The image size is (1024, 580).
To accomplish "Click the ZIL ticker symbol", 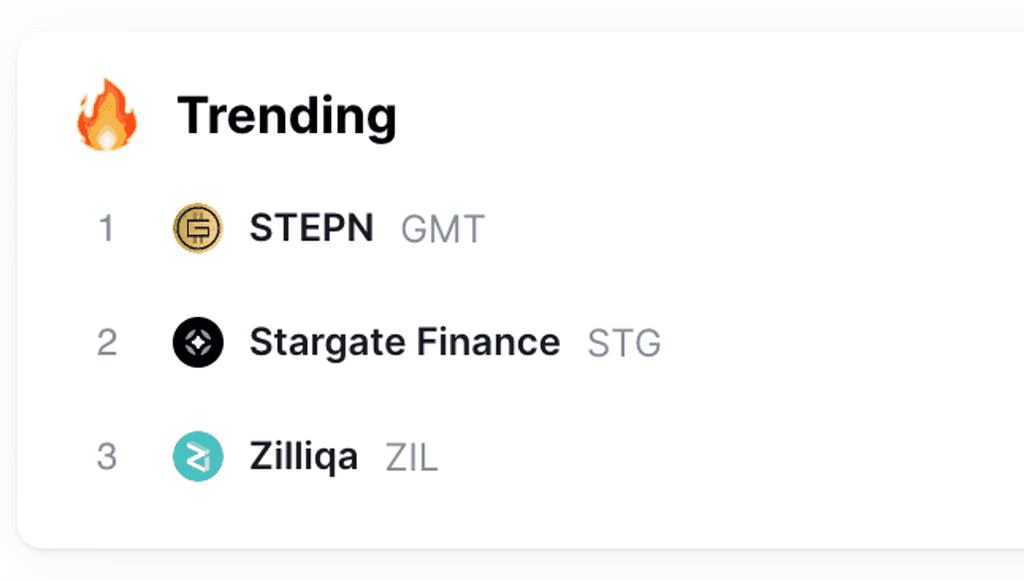I will pyautogui.click(x=411, y=458).
